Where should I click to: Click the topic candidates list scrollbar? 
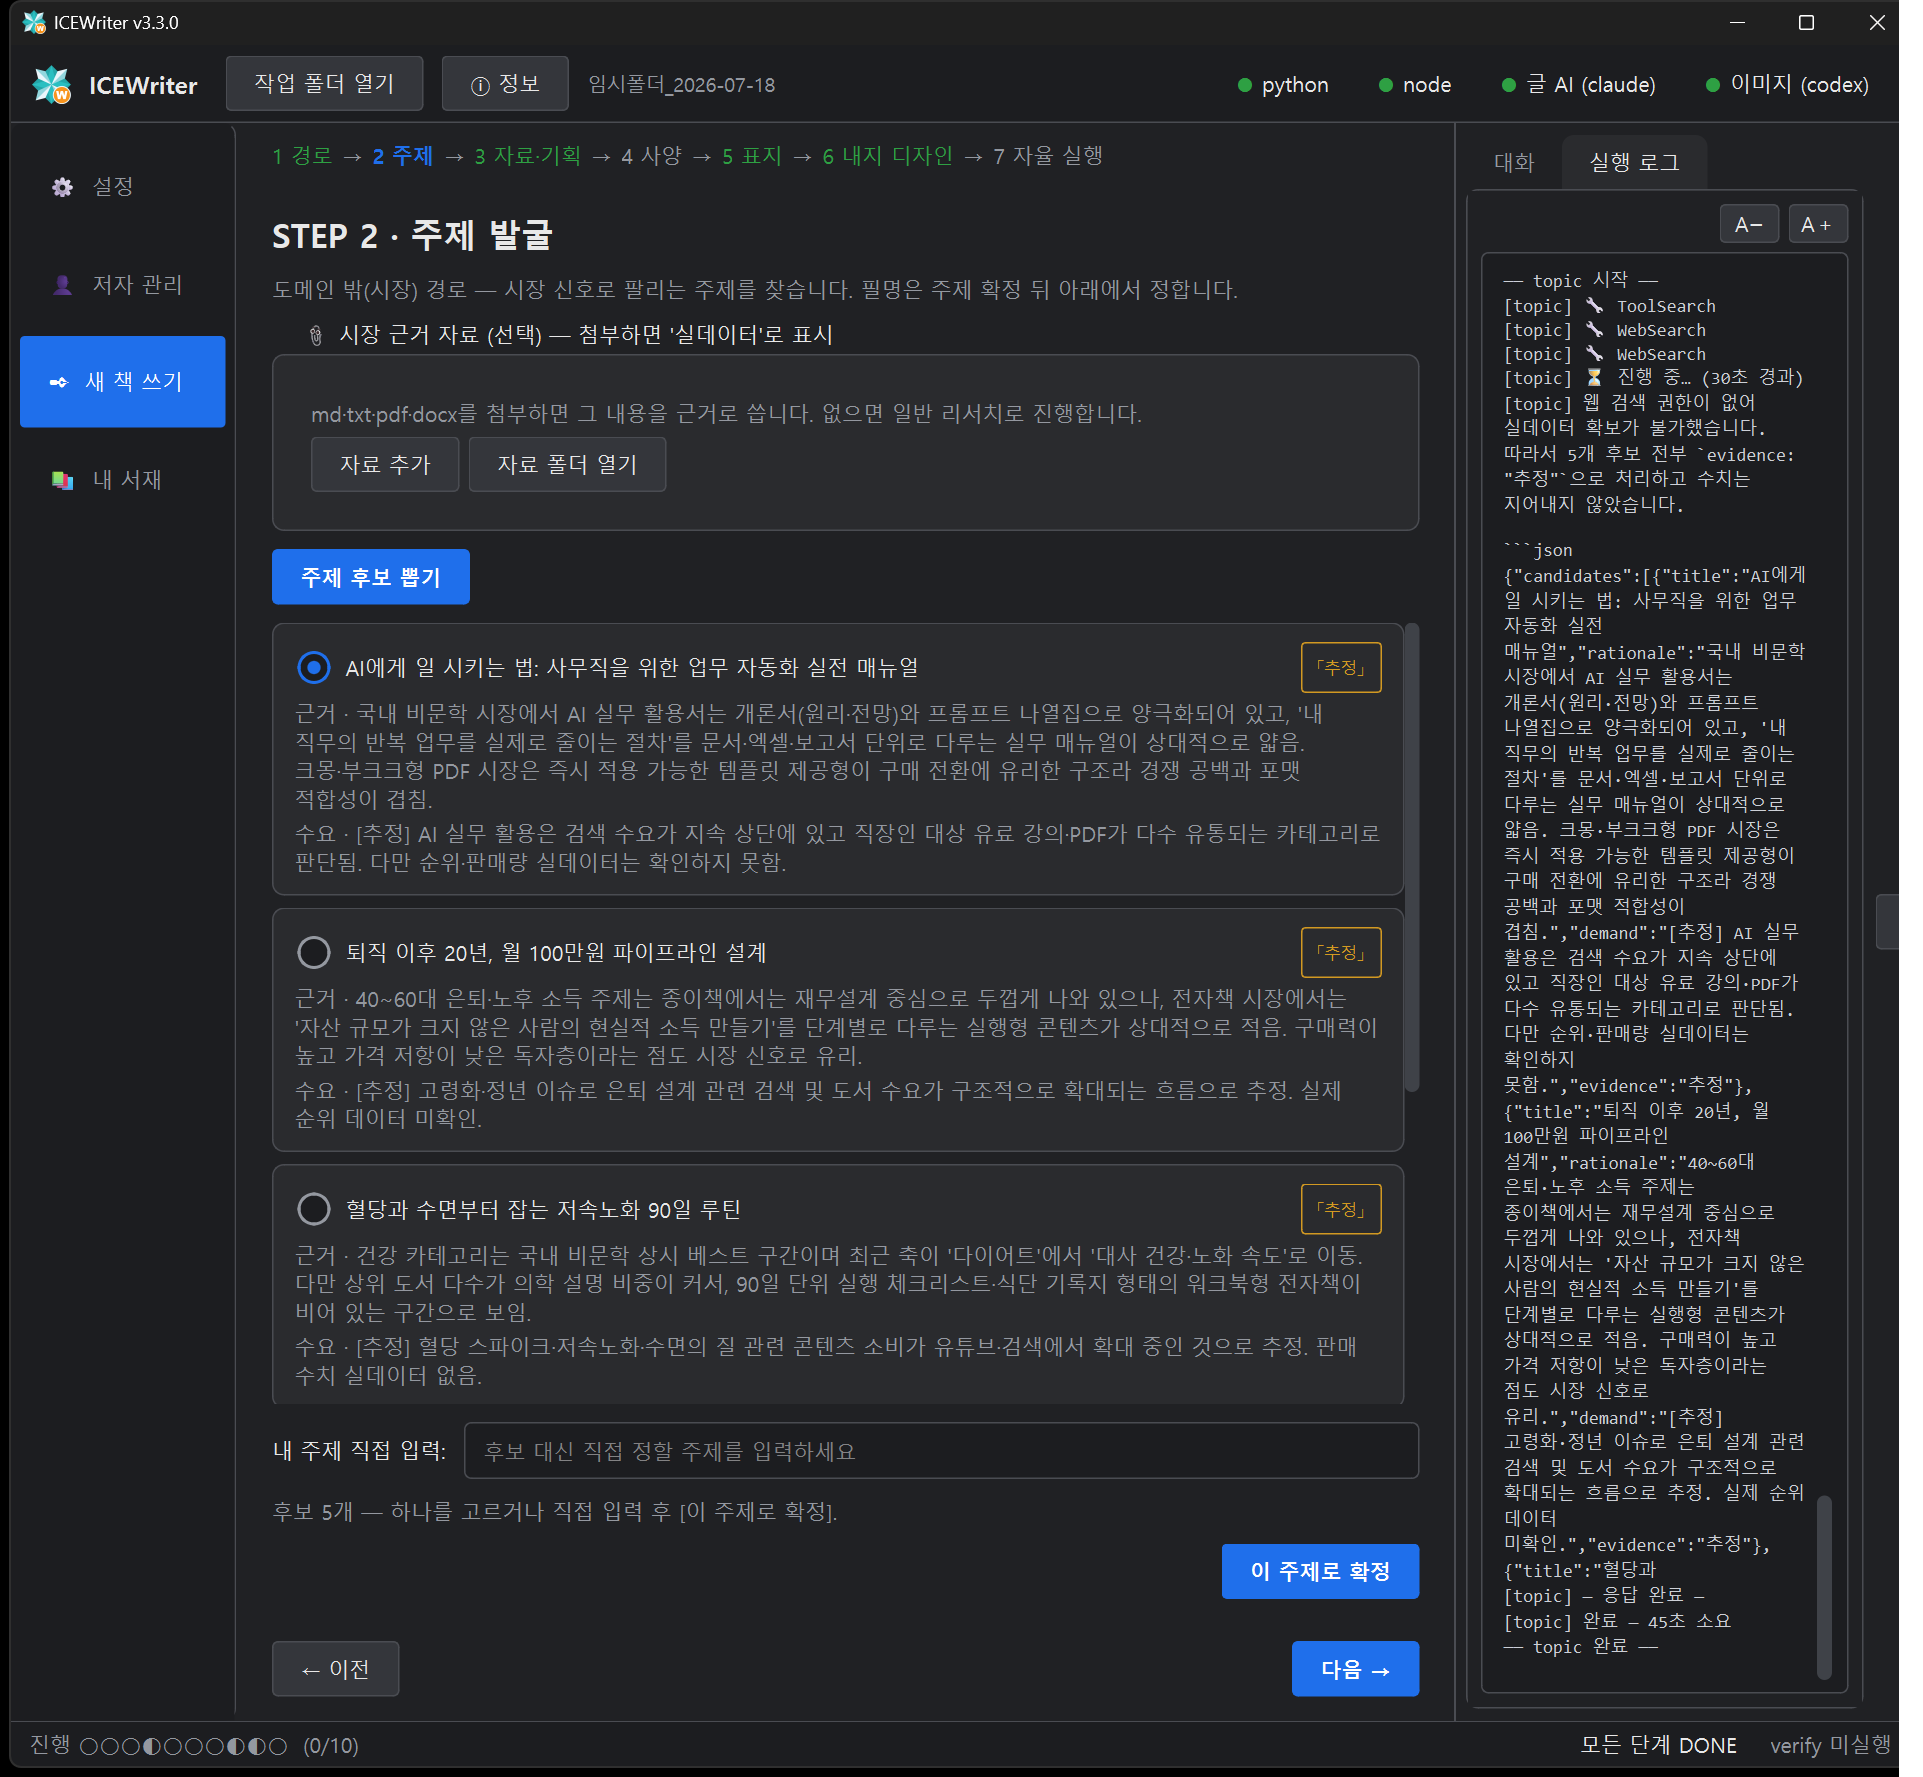[x=1412, y=857]
